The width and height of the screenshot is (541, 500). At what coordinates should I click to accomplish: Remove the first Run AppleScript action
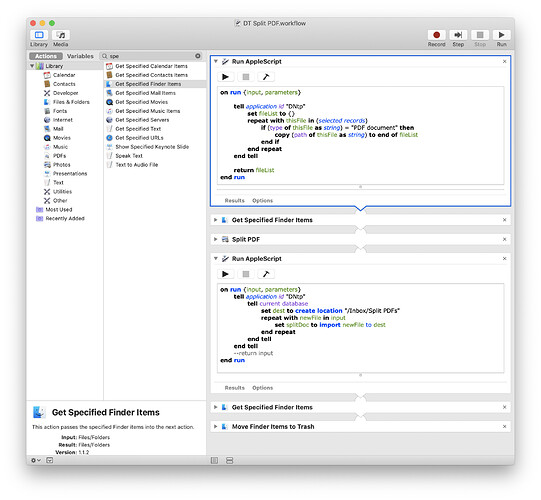click(x=504, y=61)
